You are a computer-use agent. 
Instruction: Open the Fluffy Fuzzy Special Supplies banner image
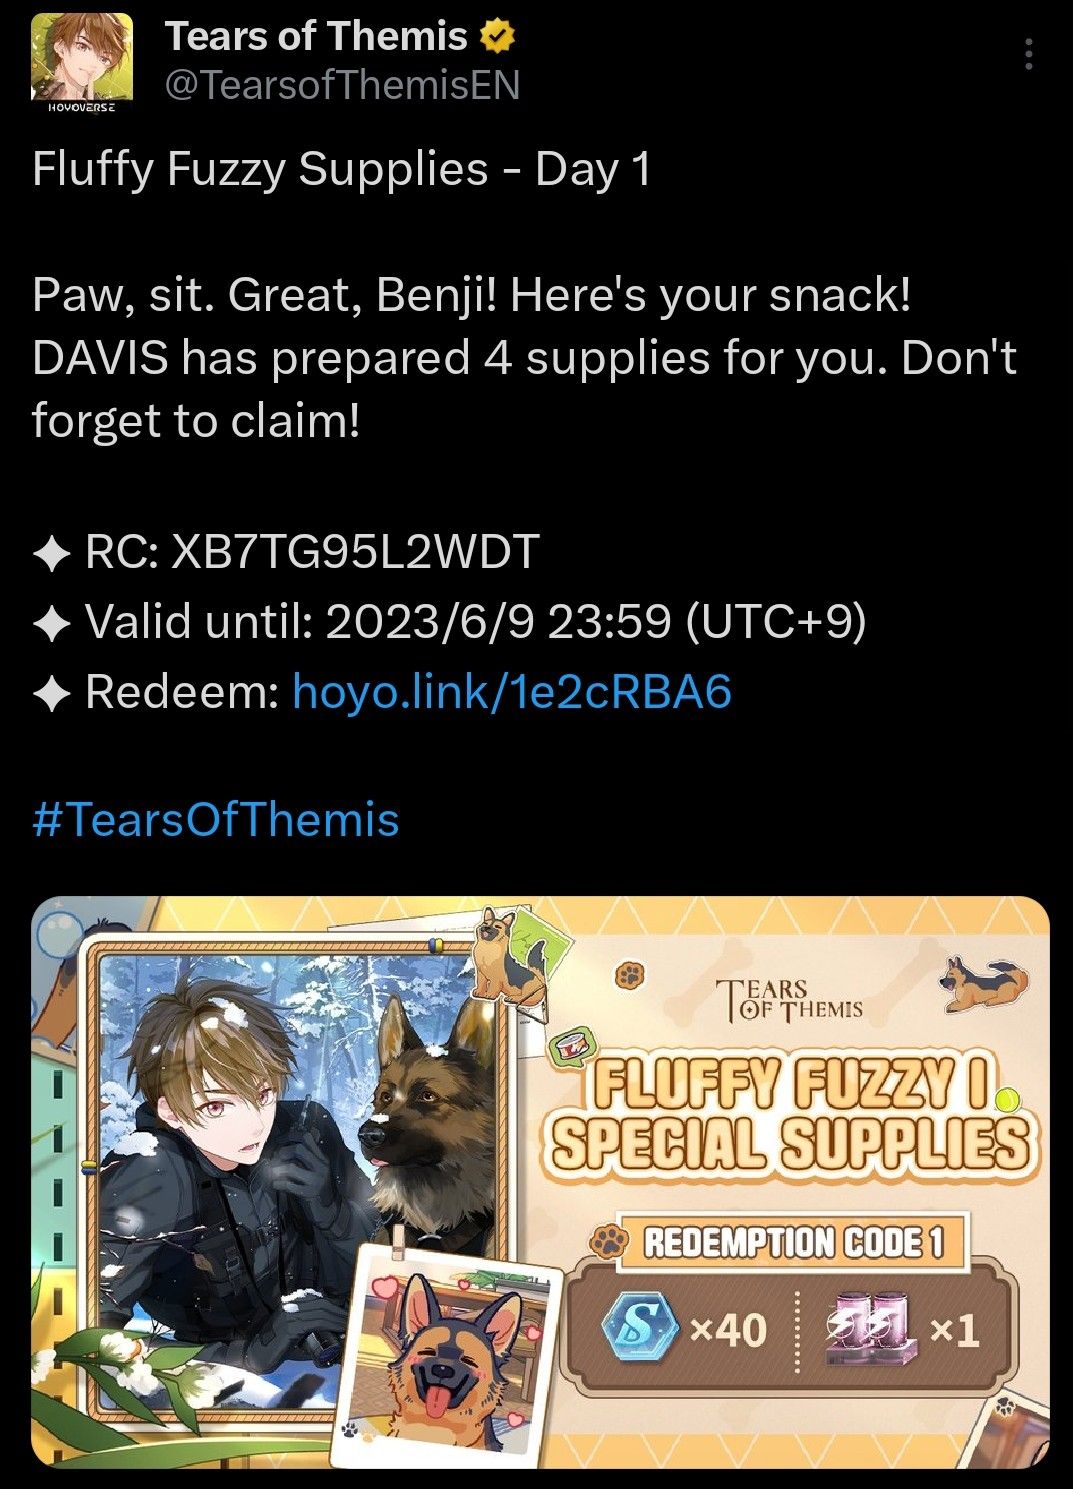[540, 1182]
